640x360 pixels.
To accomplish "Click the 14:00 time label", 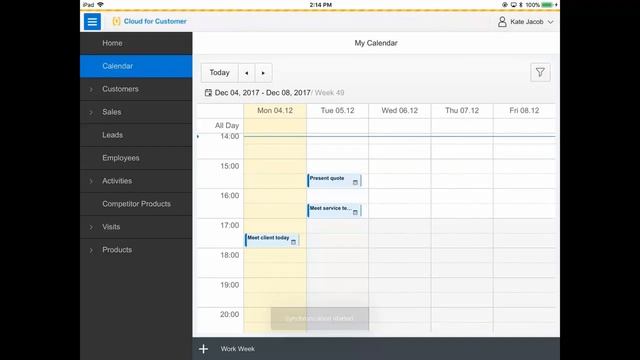I will tap(230, 136).
